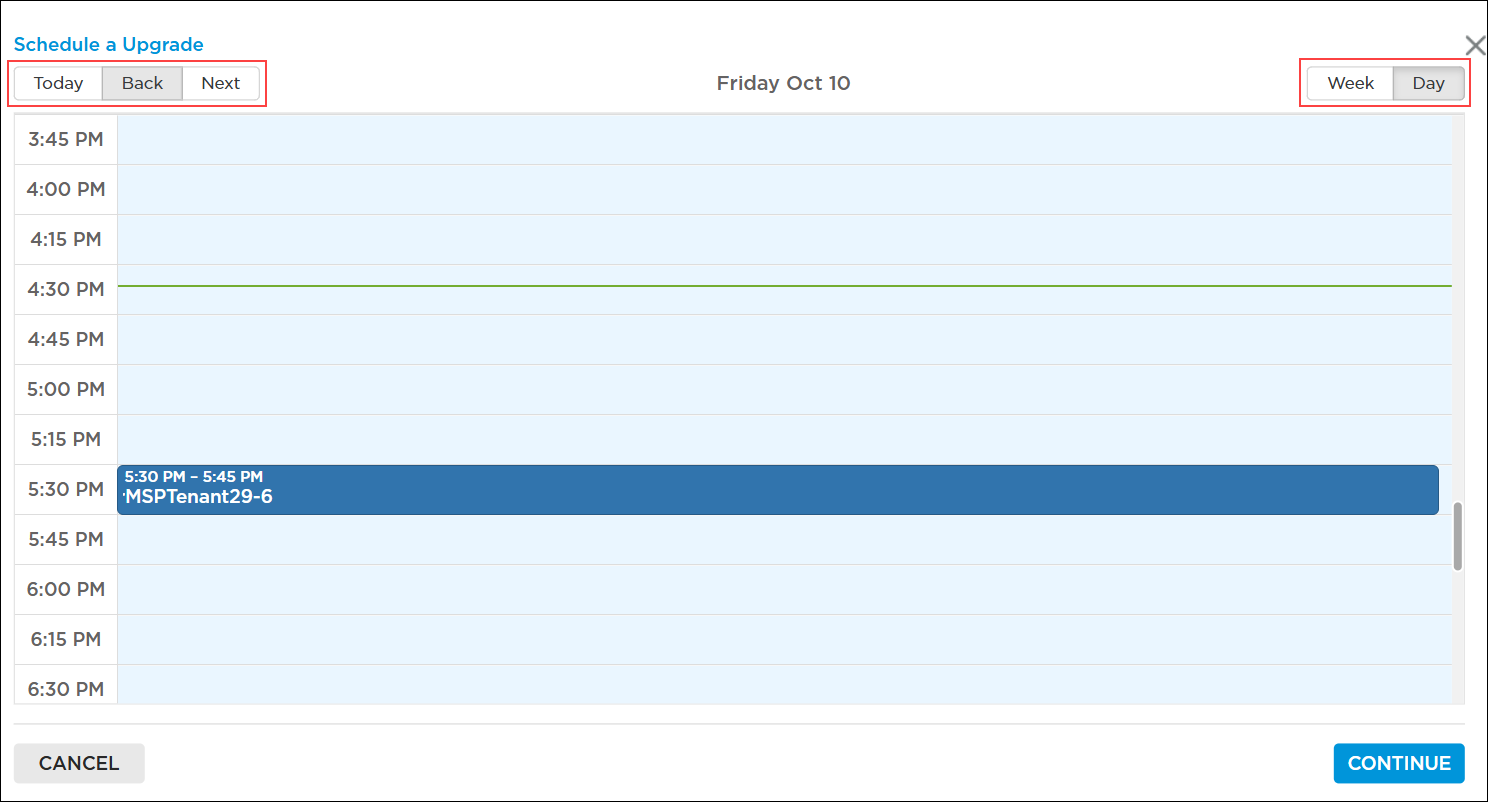Click CONTINUE to confirm the schedule
1488x802 pixels.
(1398, 762)
